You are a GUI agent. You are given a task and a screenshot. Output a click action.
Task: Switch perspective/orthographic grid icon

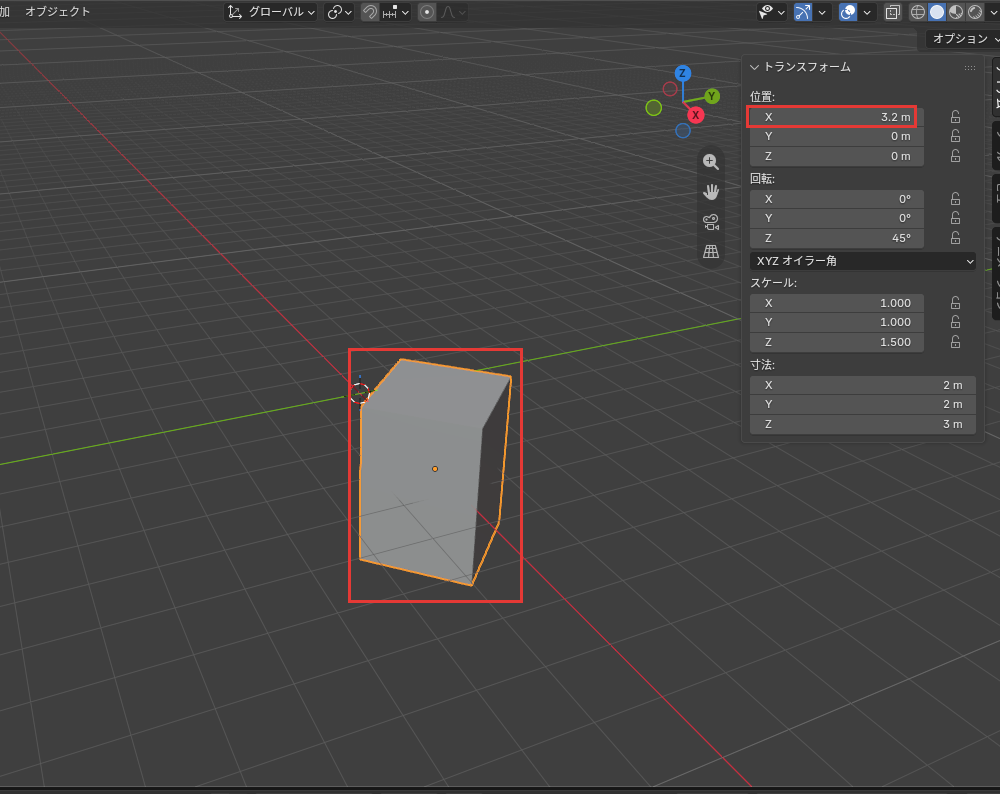click(x=710, y=251)
